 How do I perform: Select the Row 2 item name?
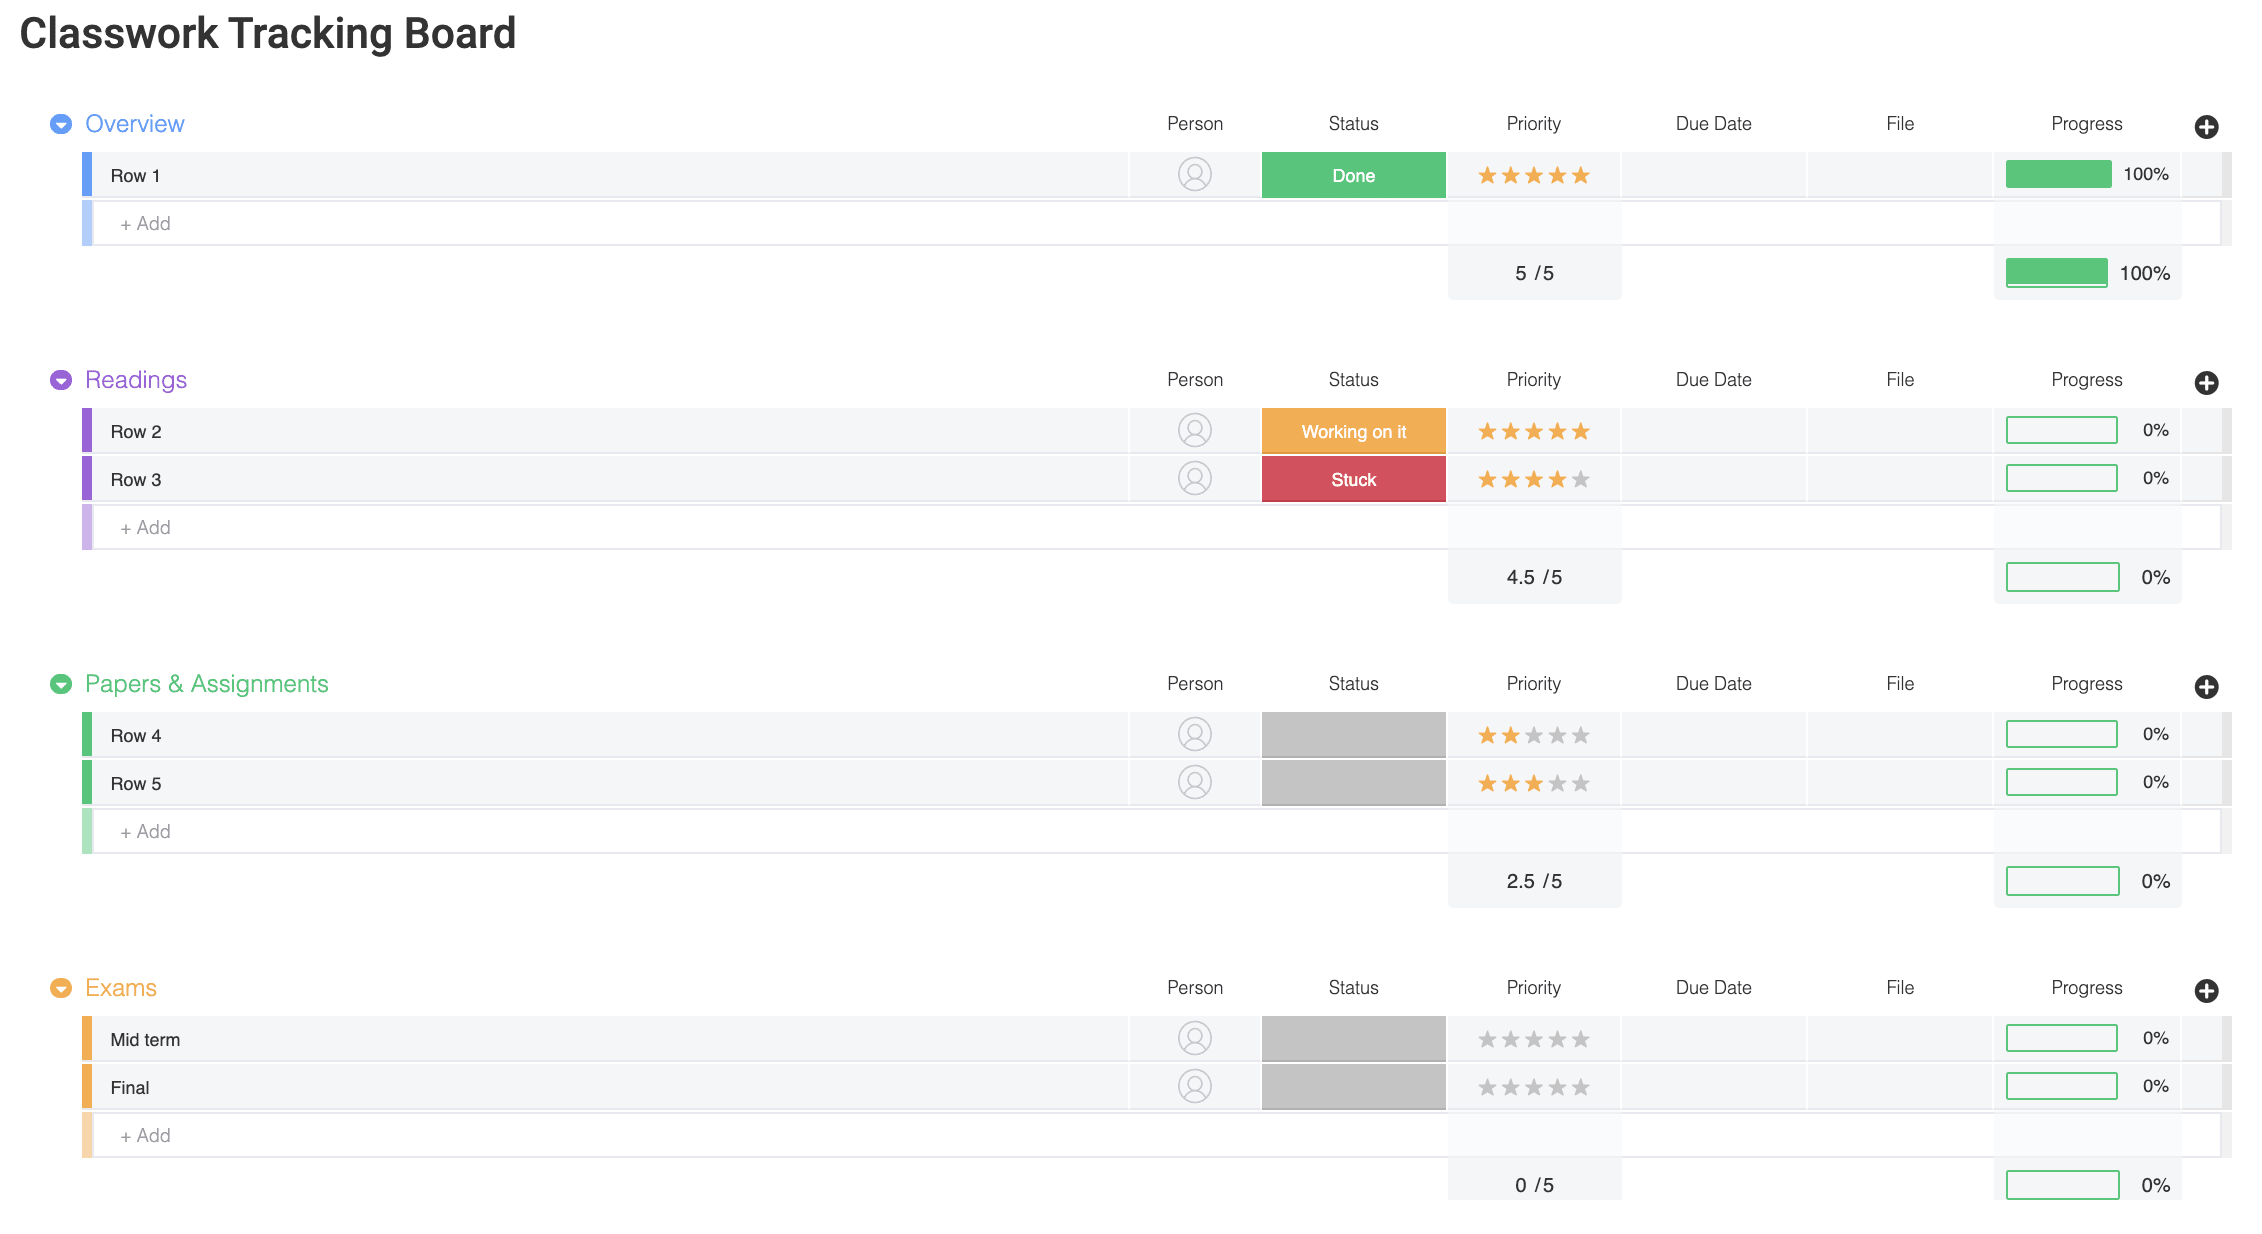coord(136,432)
